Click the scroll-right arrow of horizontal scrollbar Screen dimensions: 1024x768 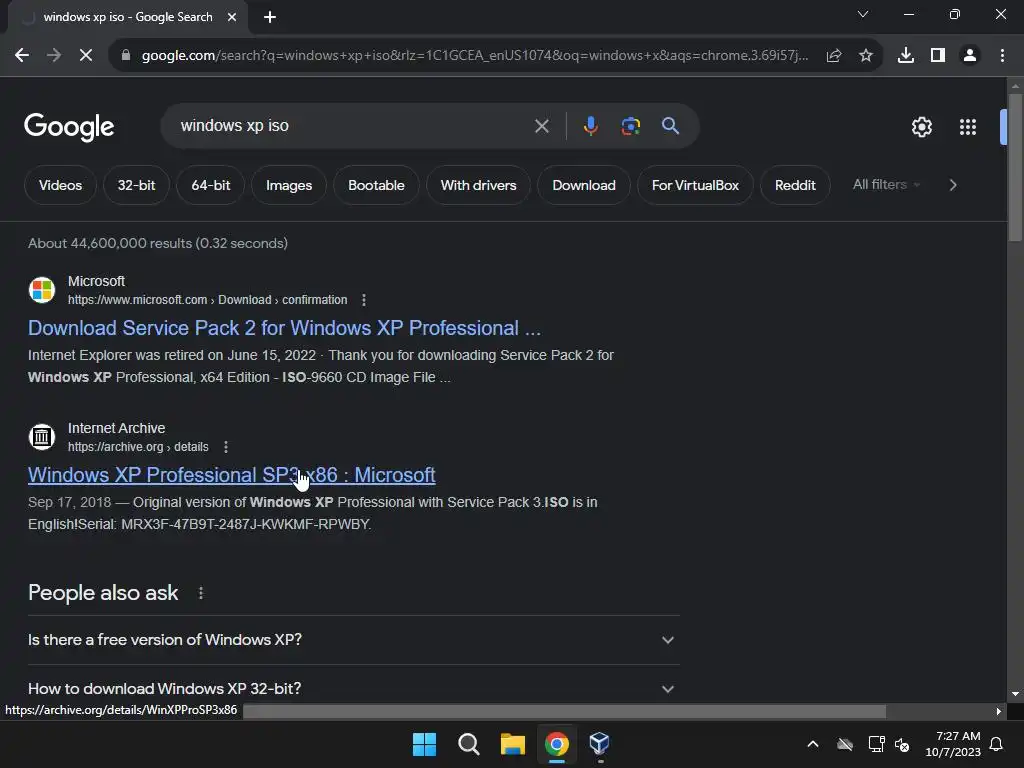999,711
